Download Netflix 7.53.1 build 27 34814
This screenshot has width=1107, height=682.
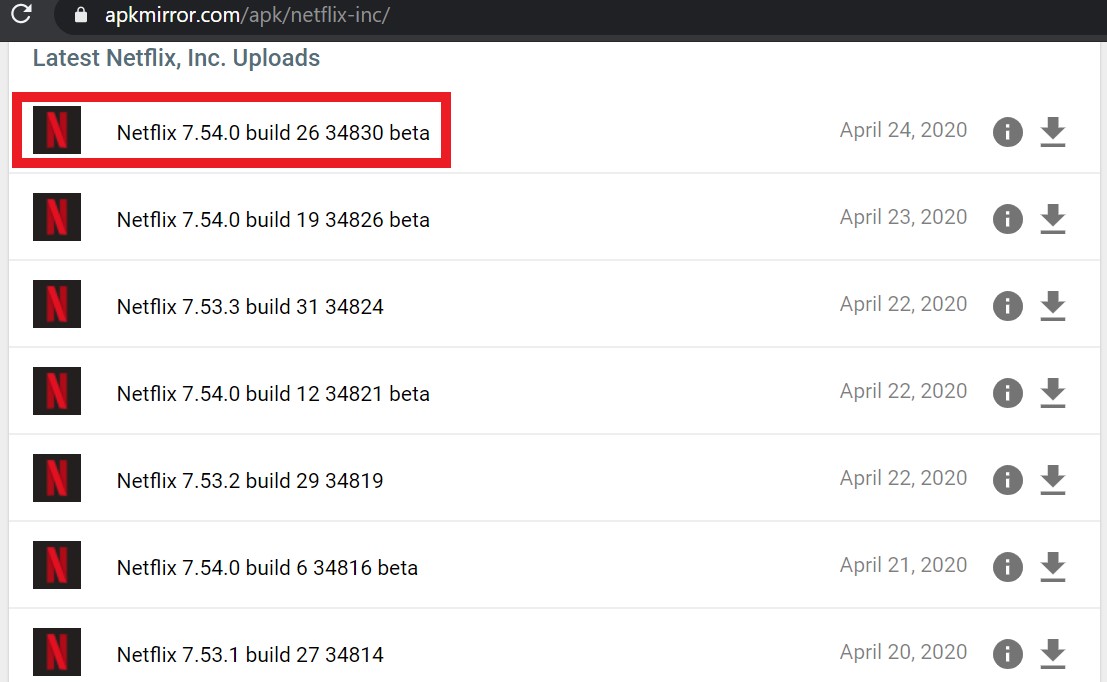1053,654
